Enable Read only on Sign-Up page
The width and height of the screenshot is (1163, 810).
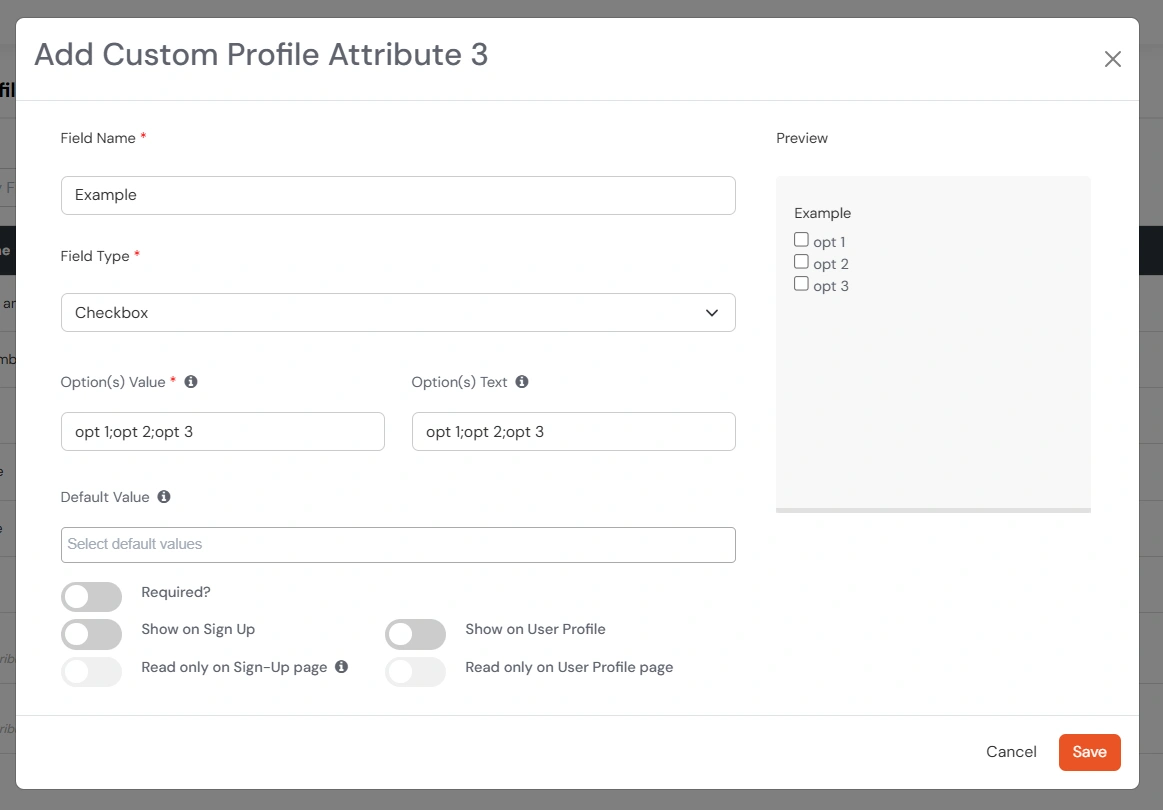coord(91,671)
